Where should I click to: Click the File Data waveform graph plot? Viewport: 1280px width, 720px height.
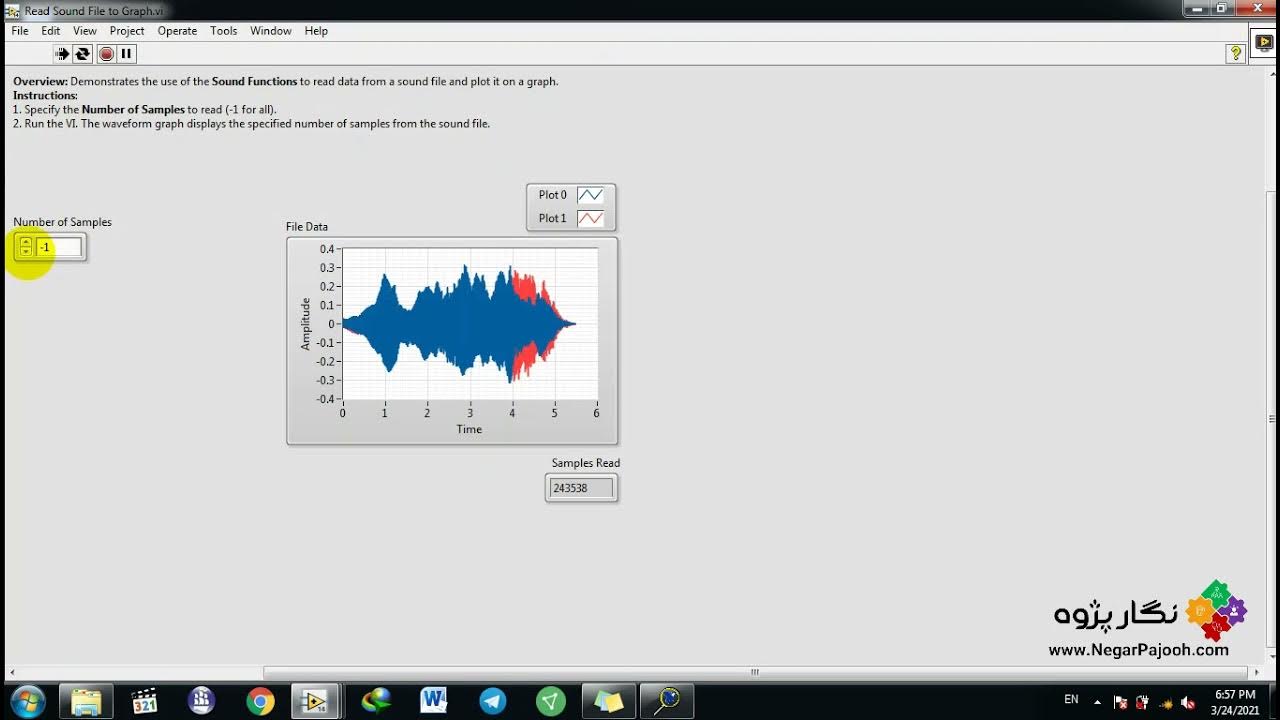470,324
